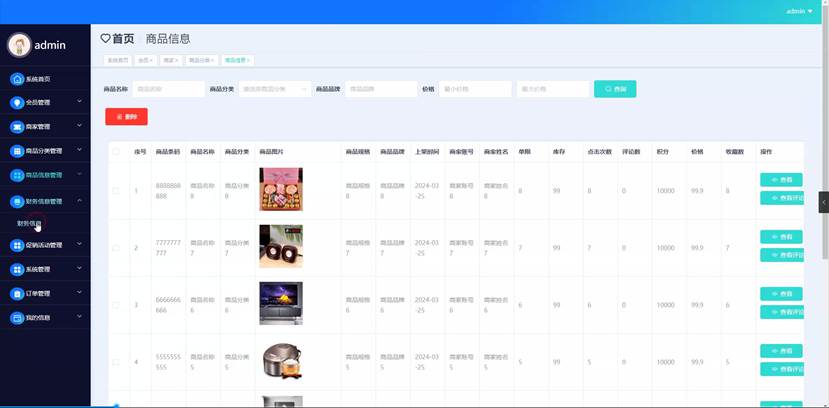Click the television product image in row 3

coord(281,303)
